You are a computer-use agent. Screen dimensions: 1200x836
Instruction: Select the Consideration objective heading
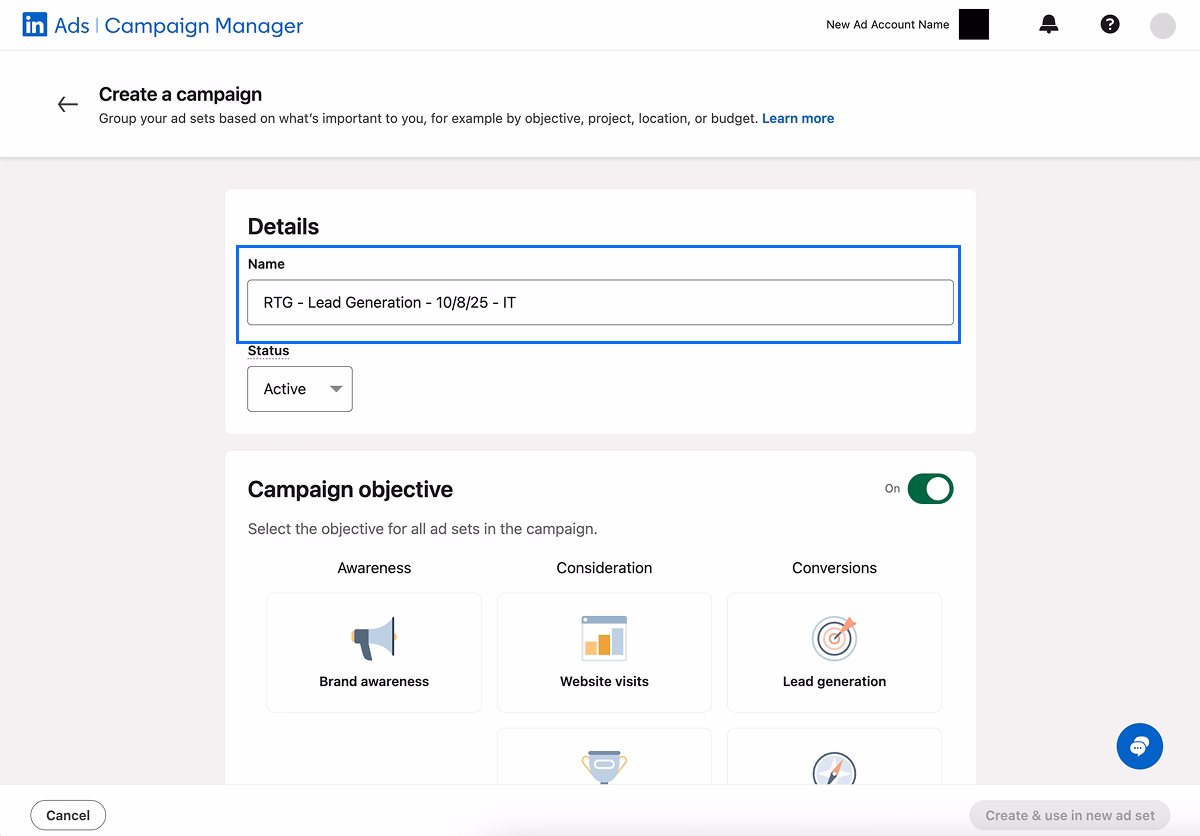pyautogui.click(x=604, y=568)
